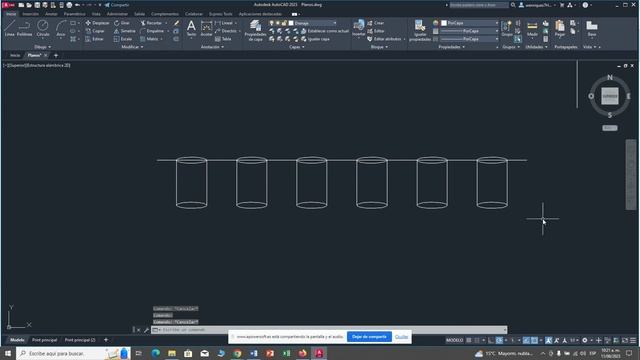This screenshot has width=640, height=360.
Task: Toggle object snap in status bar
Action: [534, 340]
